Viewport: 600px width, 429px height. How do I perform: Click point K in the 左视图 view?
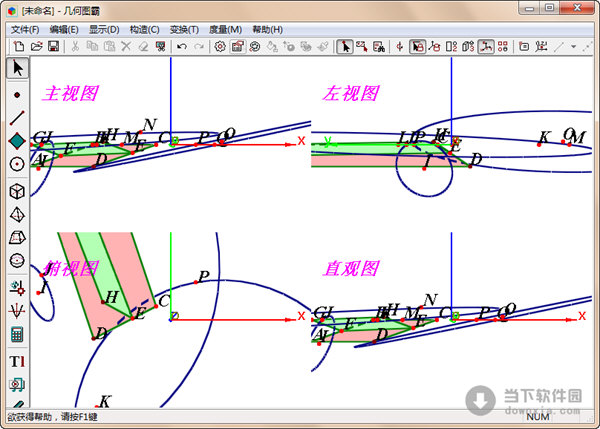(x=539, y=145)
